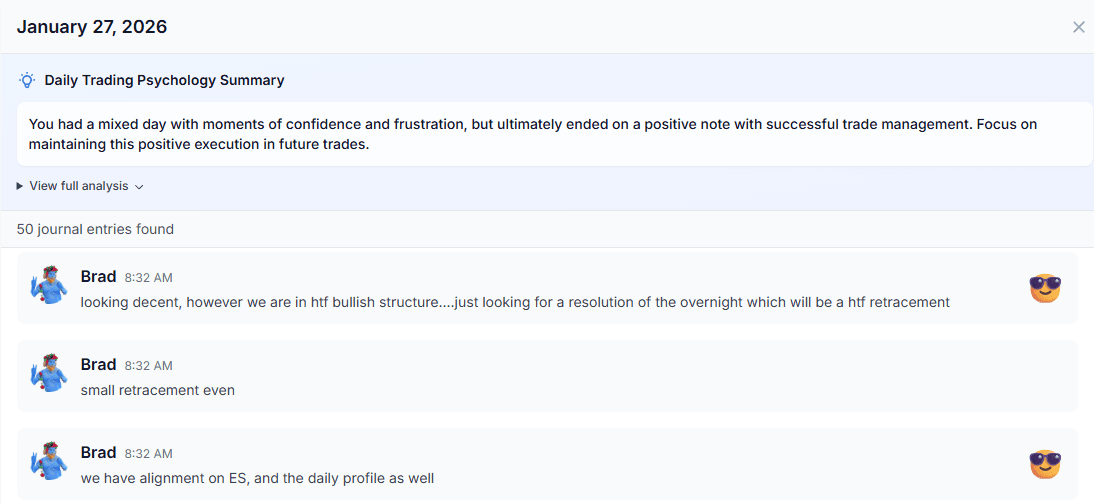Click the 8:32 AM timestamp on the "looking decent" entry

[148, 278]
